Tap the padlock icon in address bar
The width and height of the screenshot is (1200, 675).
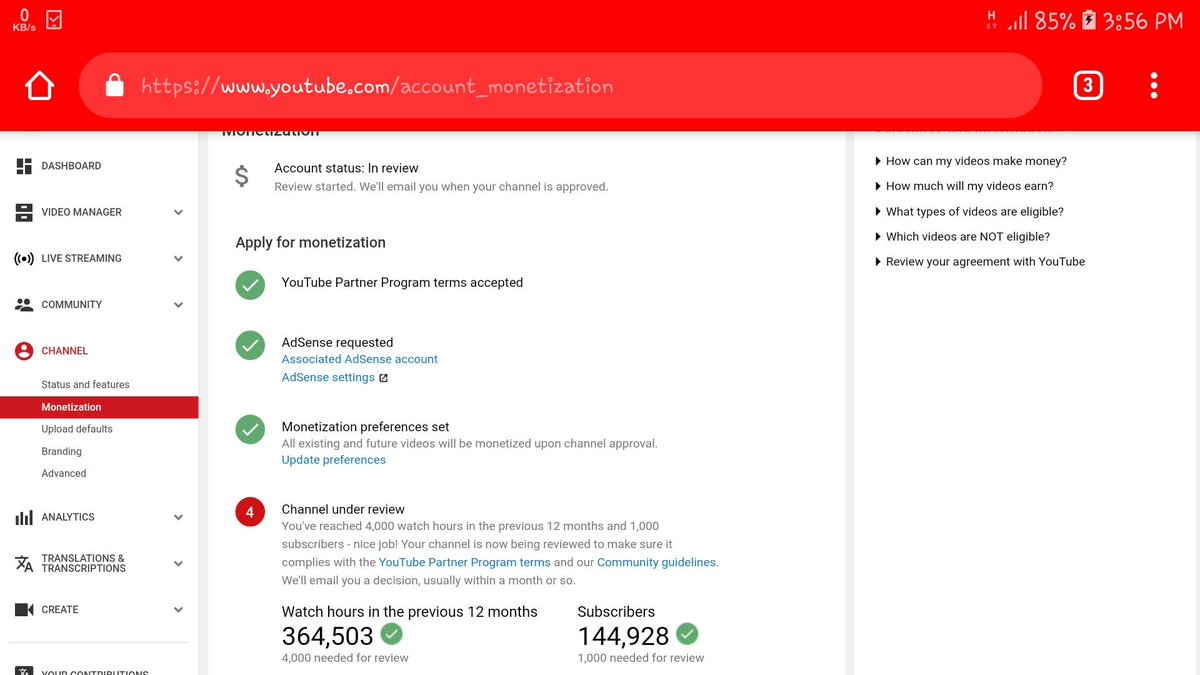[x=114, y=86]
